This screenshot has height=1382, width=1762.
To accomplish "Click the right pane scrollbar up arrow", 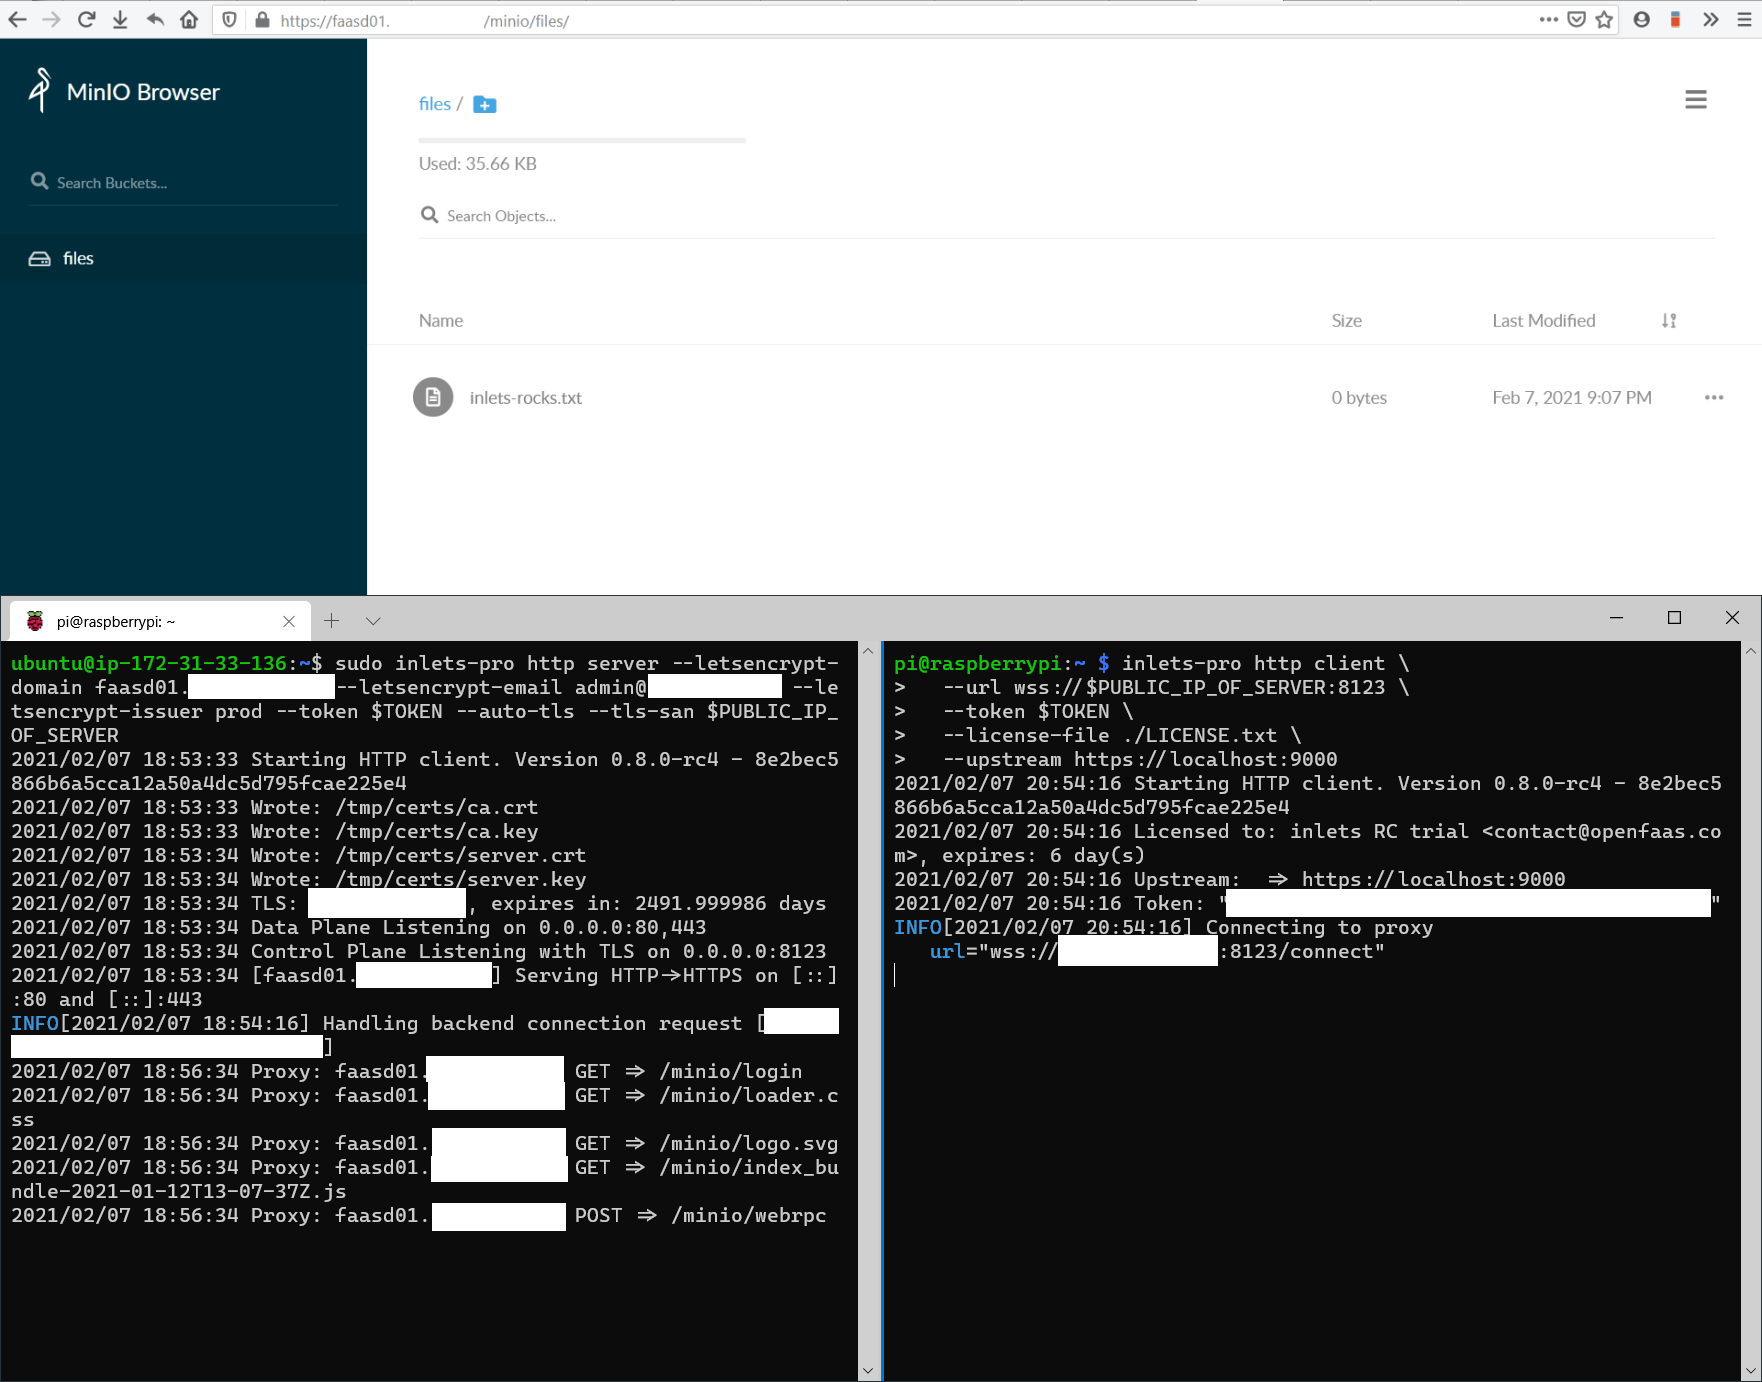I will pyautogui.click(x=1751, y=651).
